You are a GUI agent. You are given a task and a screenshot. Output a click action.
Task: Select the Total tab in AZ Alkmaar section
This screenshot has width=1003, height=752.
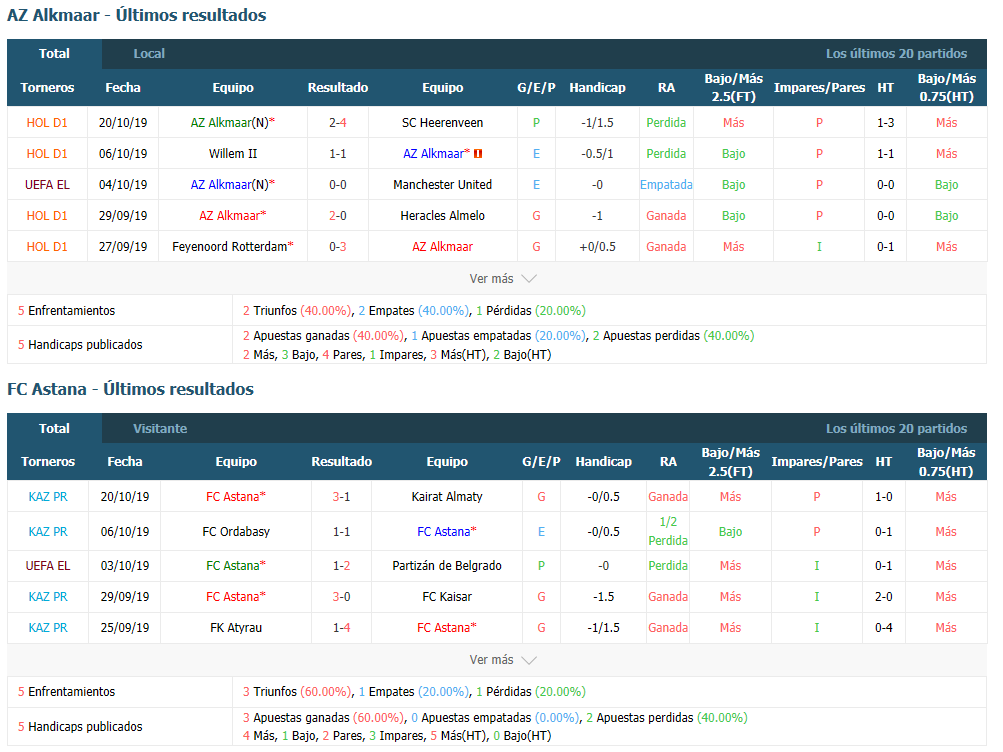54,54
